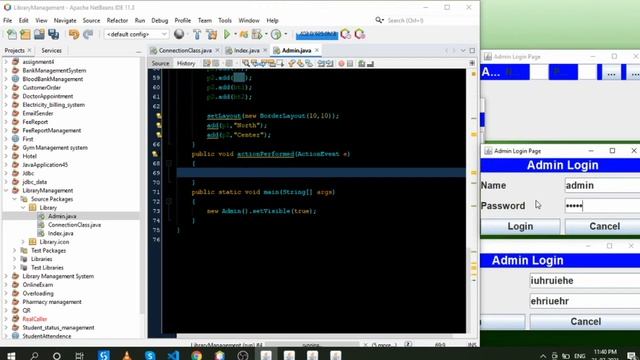Open the Help menu
This screenshot has width=640, height=360.
pyautogui.click(x=272, y=20)
